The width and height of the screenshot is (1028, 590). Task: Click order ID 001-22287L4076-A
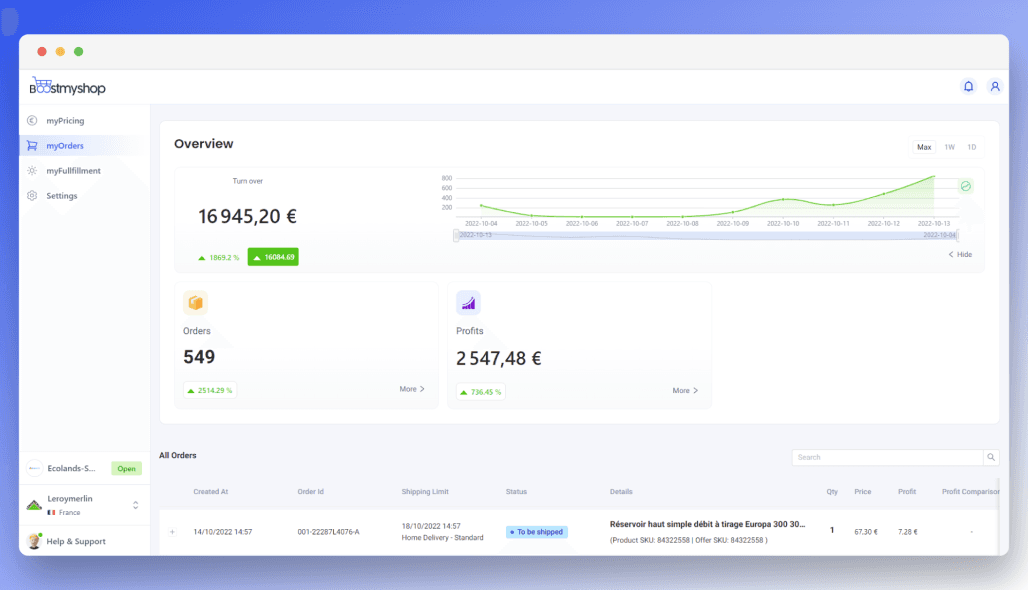pyautogui.click(x=328, y=532)
